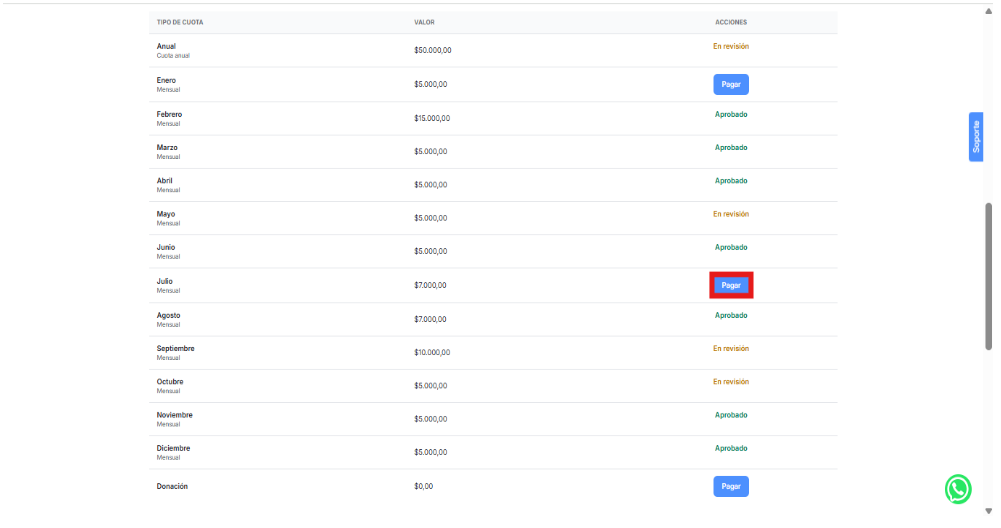Select En revisión status for Octubre
The width and height of the screenshot is (1001, 528).
pos(730,382)
